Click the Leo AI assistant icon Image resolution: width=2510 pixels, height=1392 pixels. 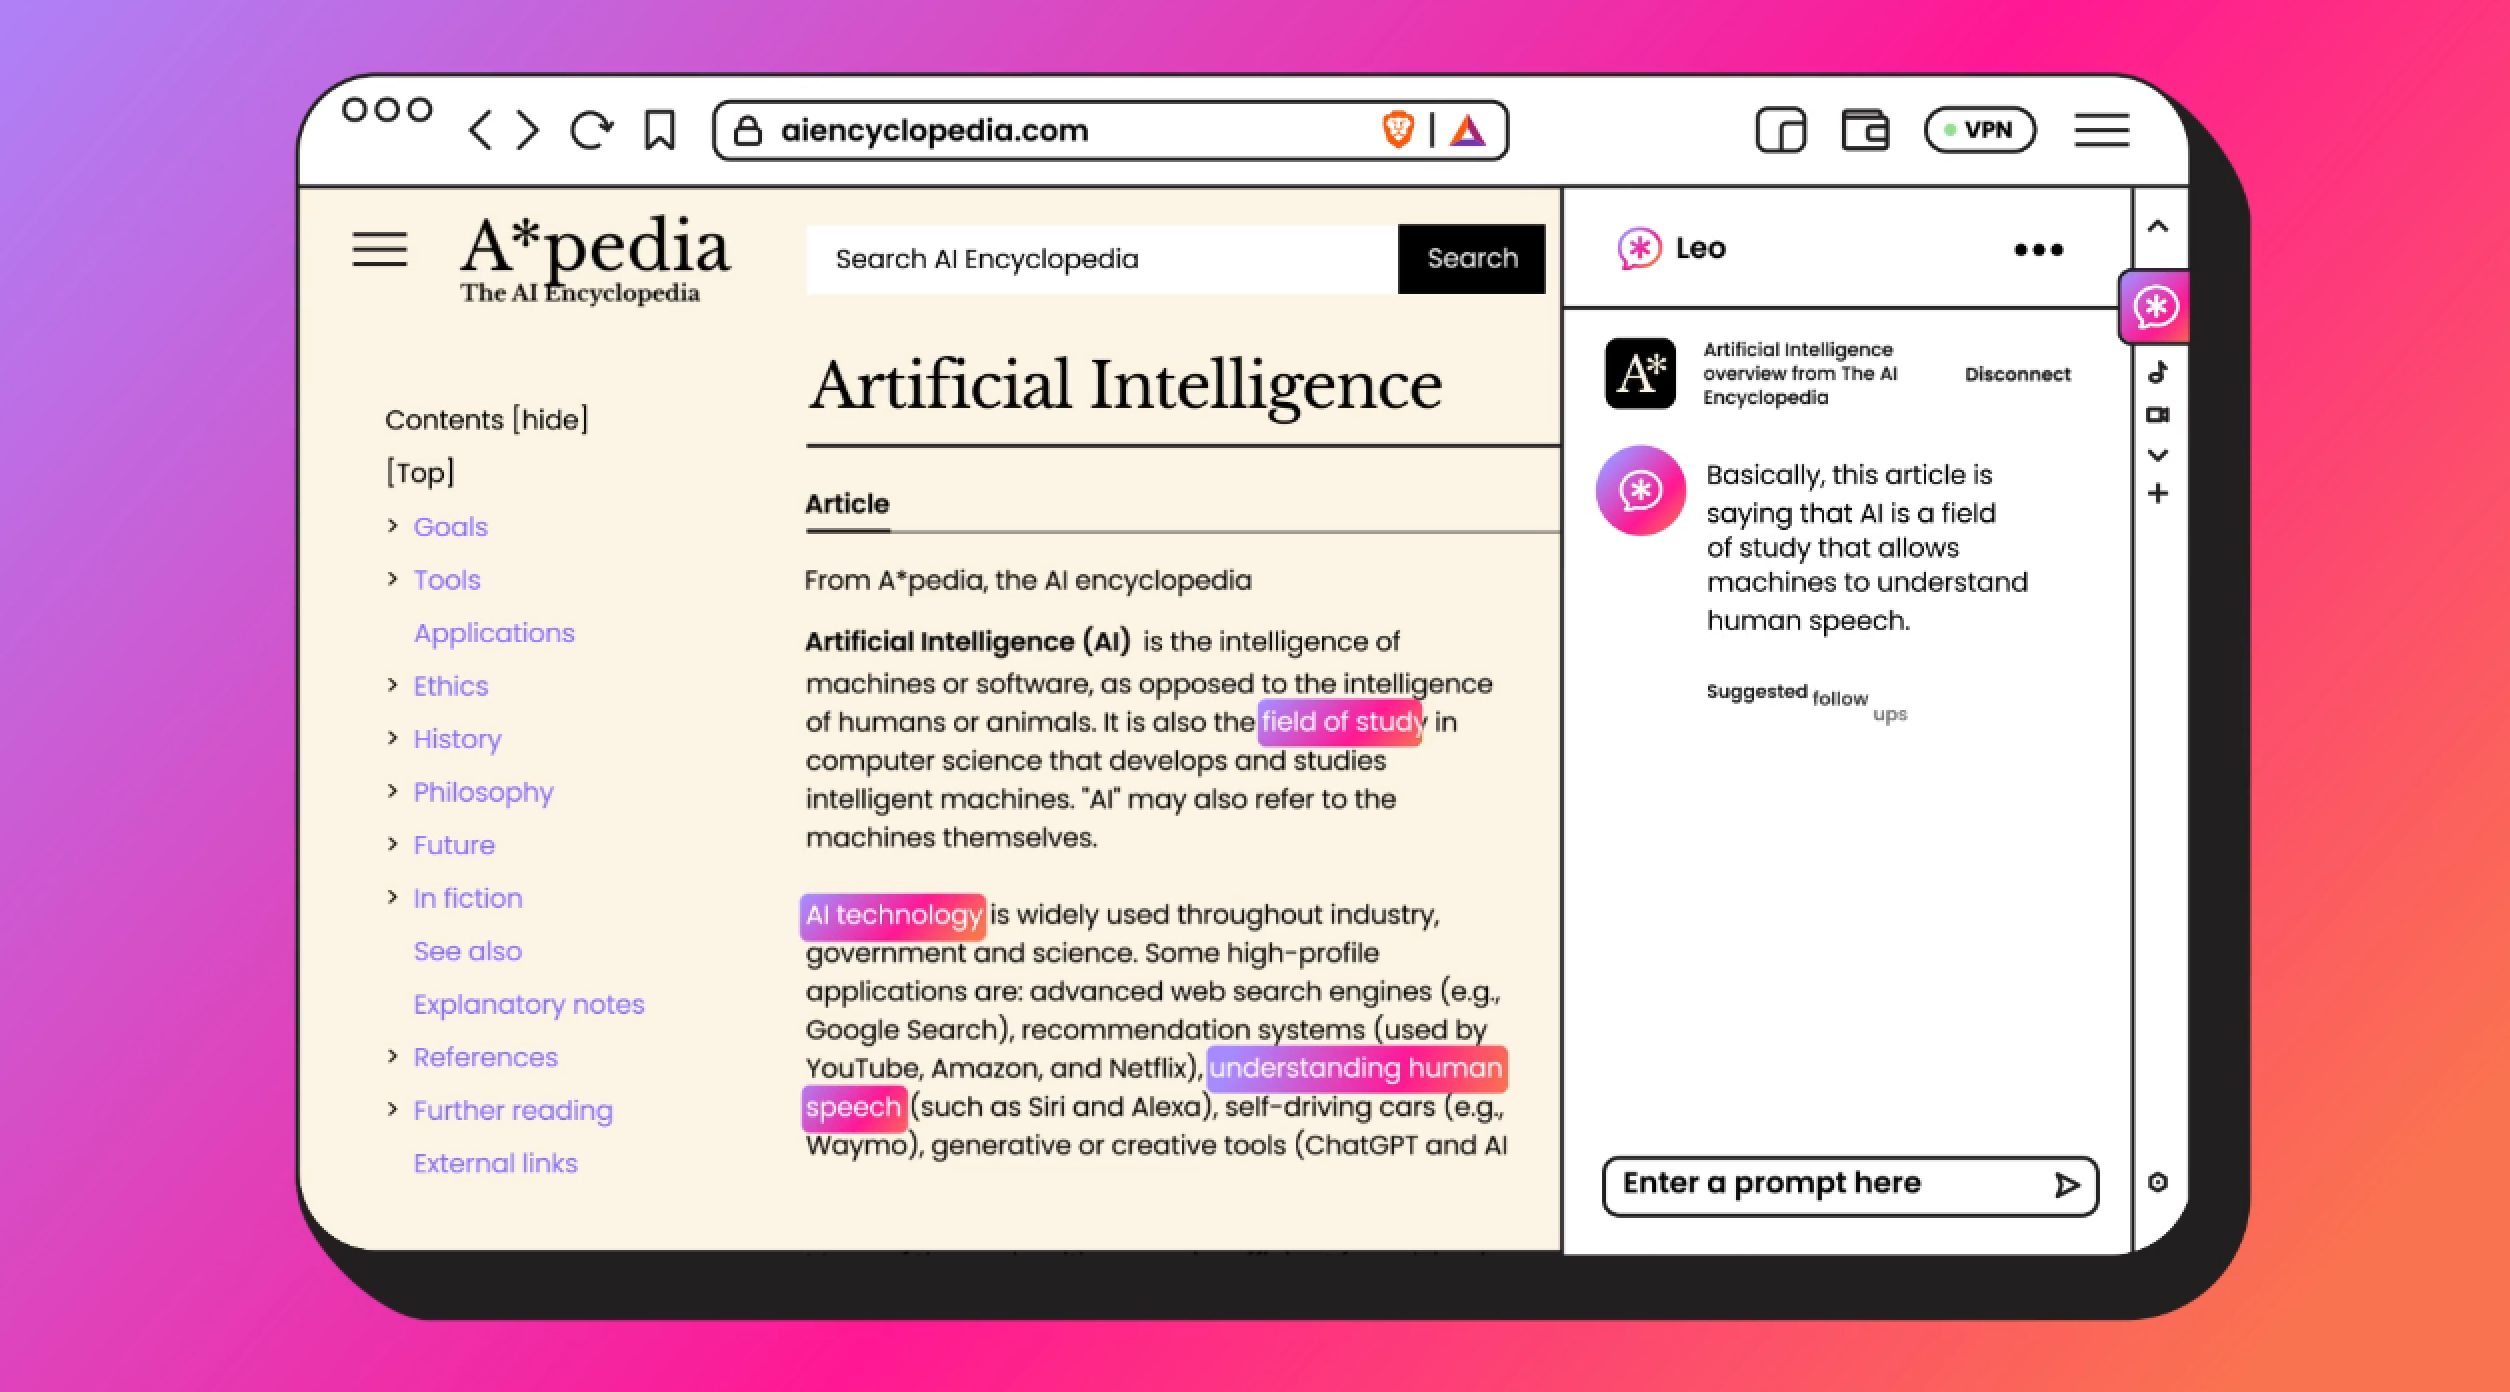coord(2155,305)
